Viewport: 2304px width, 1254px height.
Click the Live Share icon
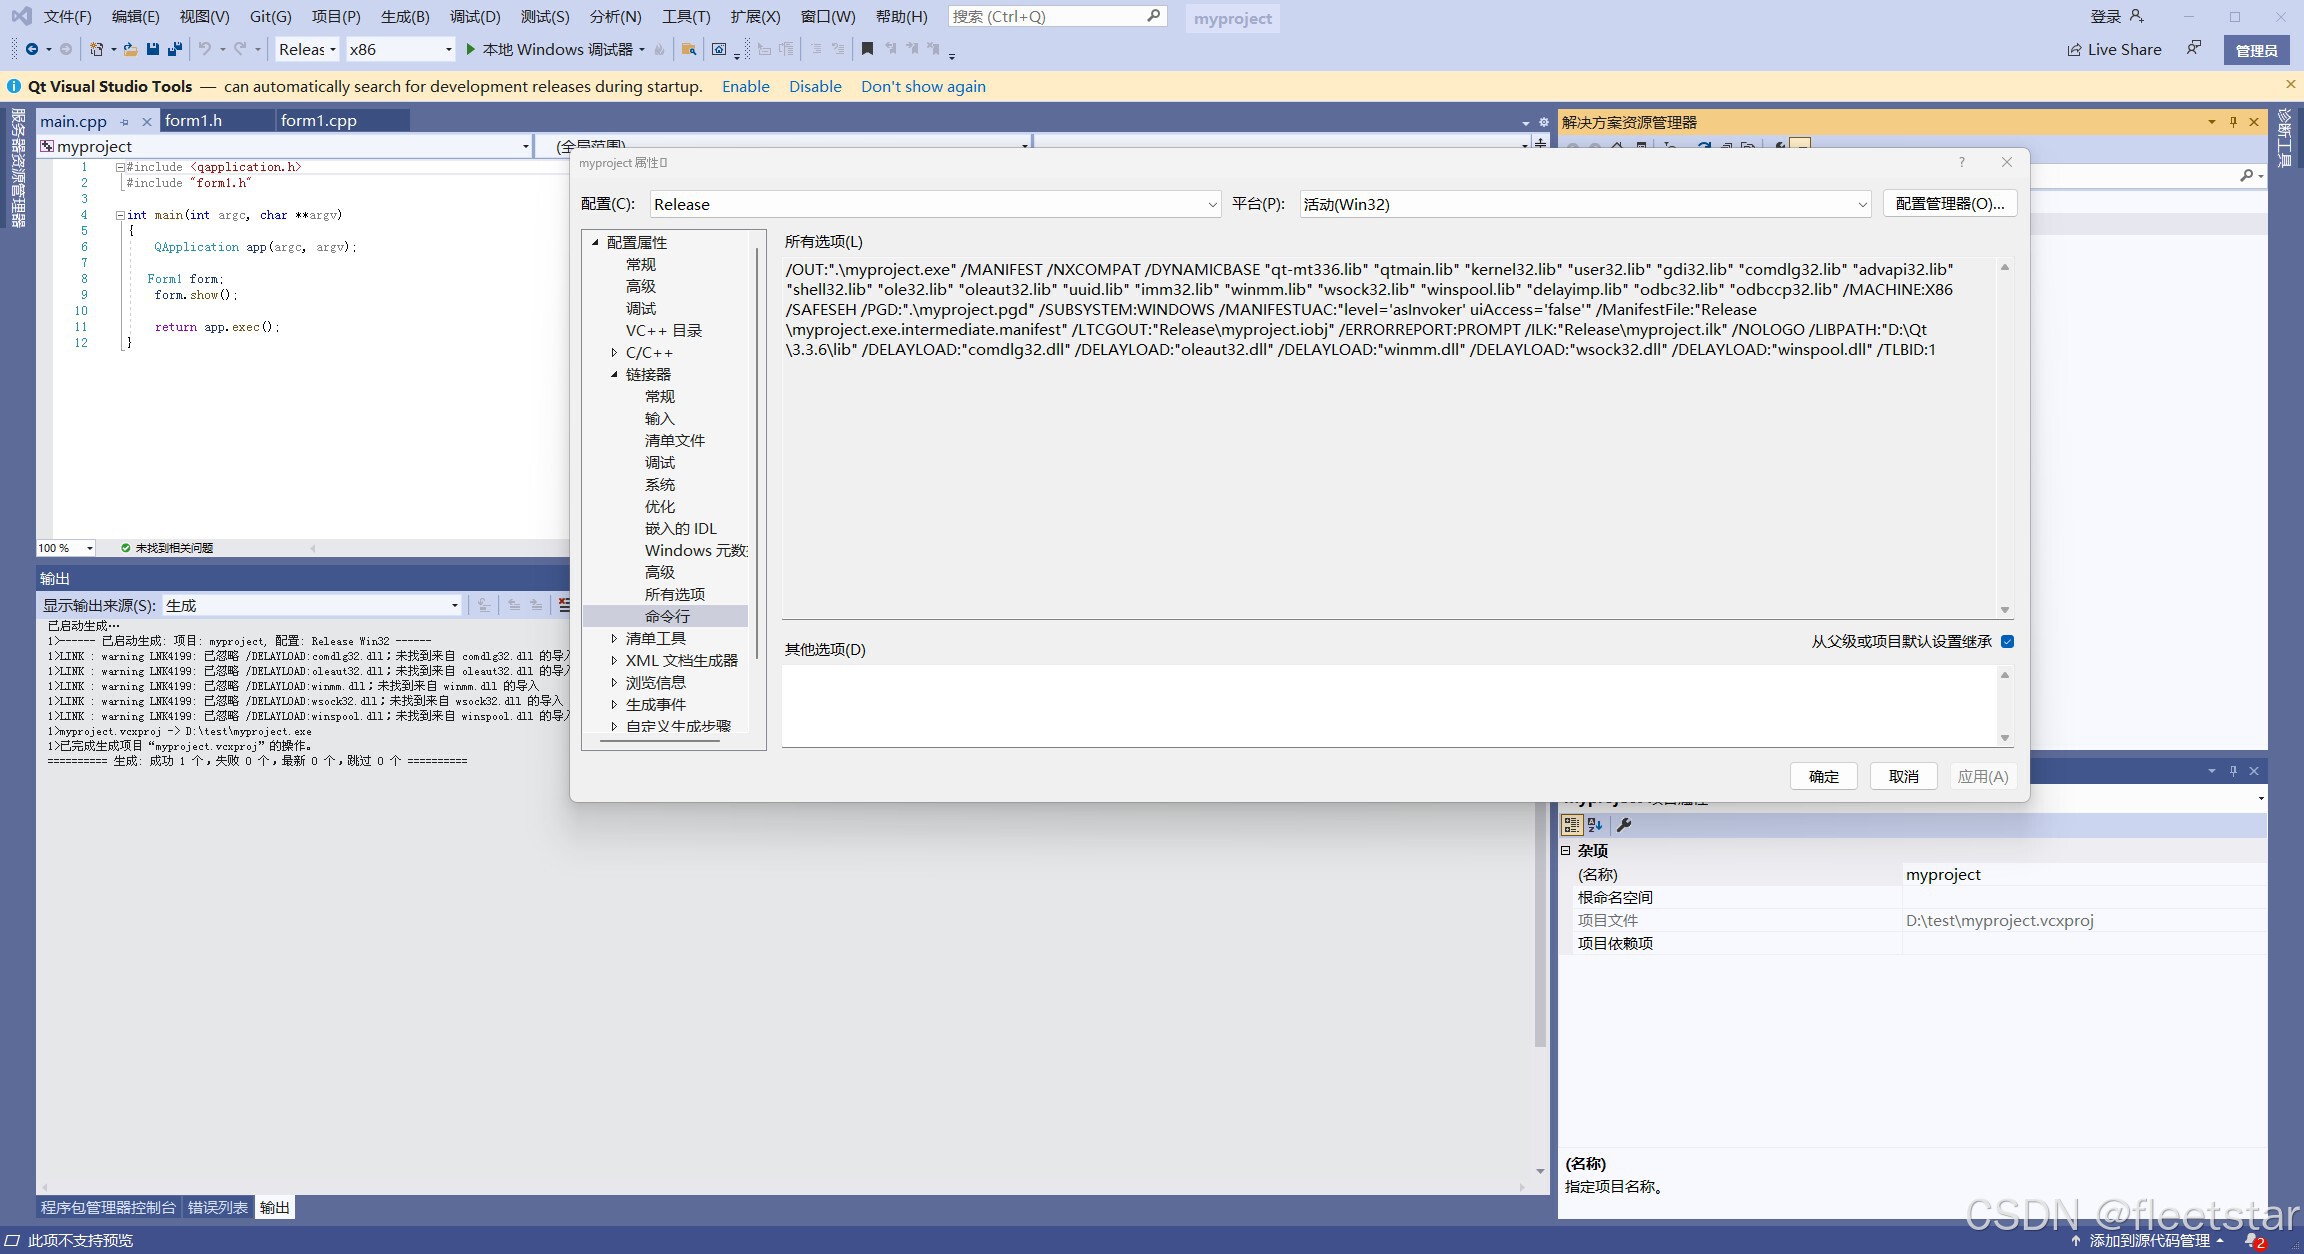pyautogui.click(x=2075, y=49)
